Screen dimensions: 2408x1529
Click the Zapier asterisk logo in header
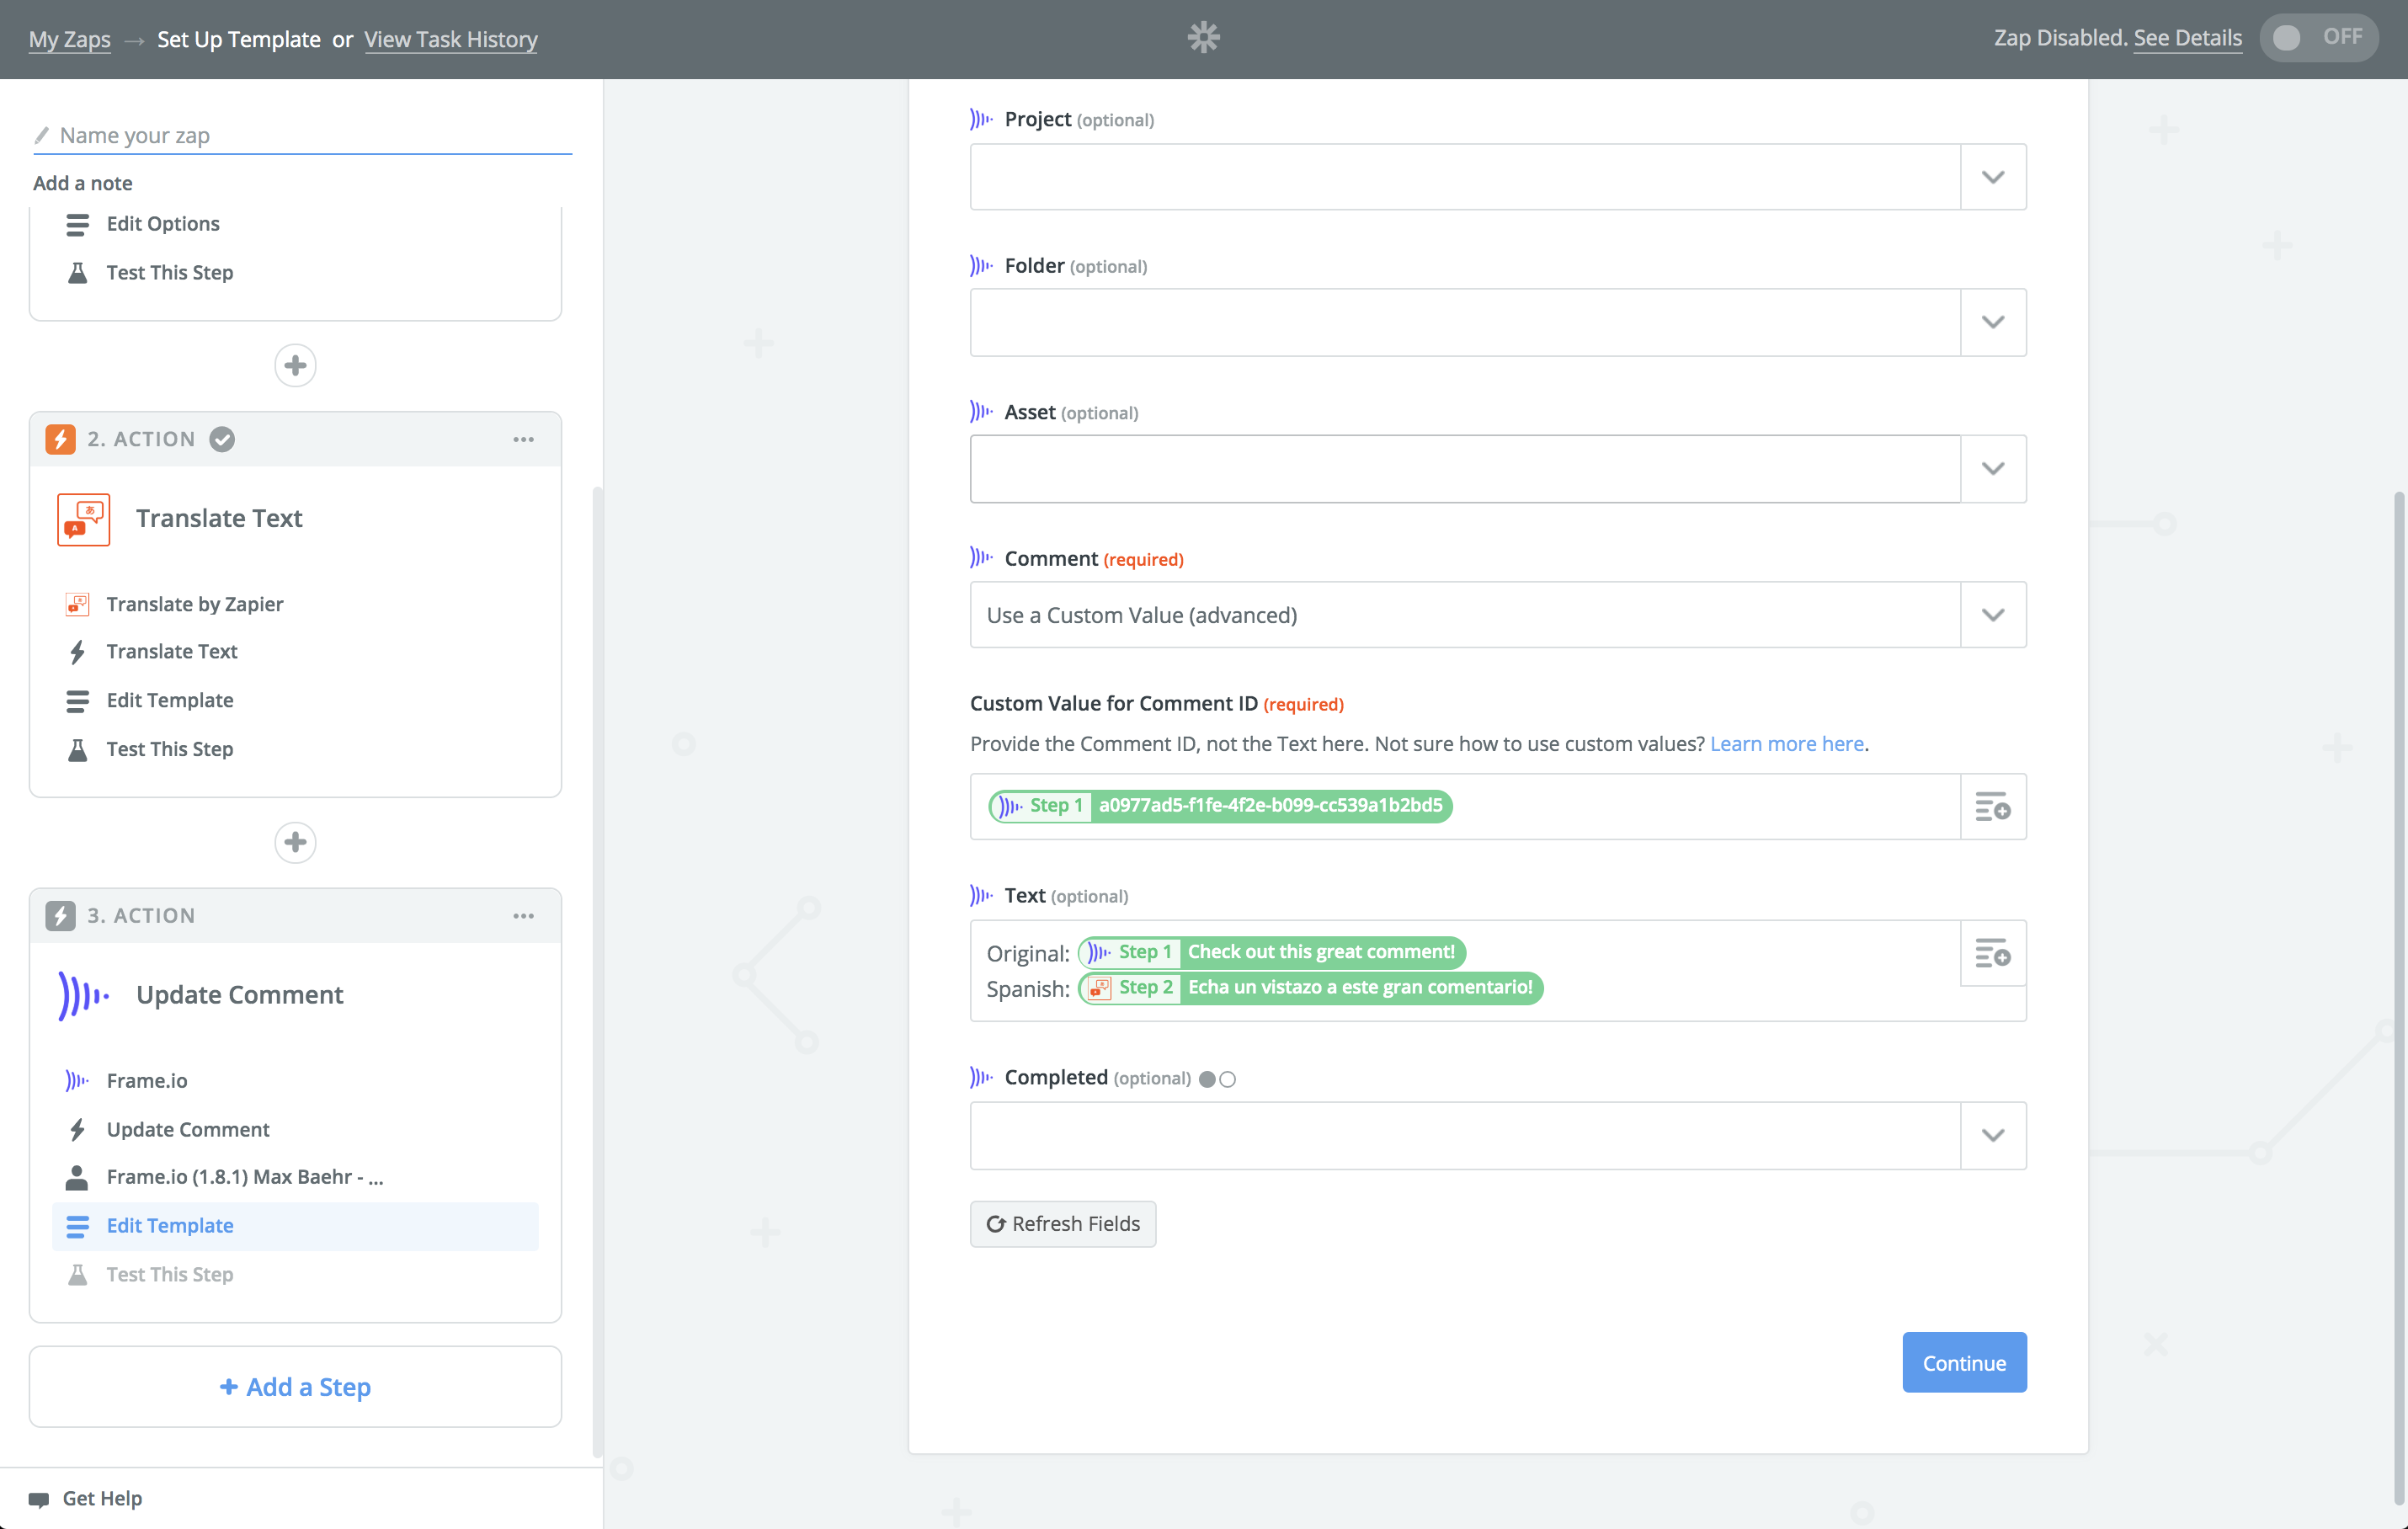coord(1203,38)
